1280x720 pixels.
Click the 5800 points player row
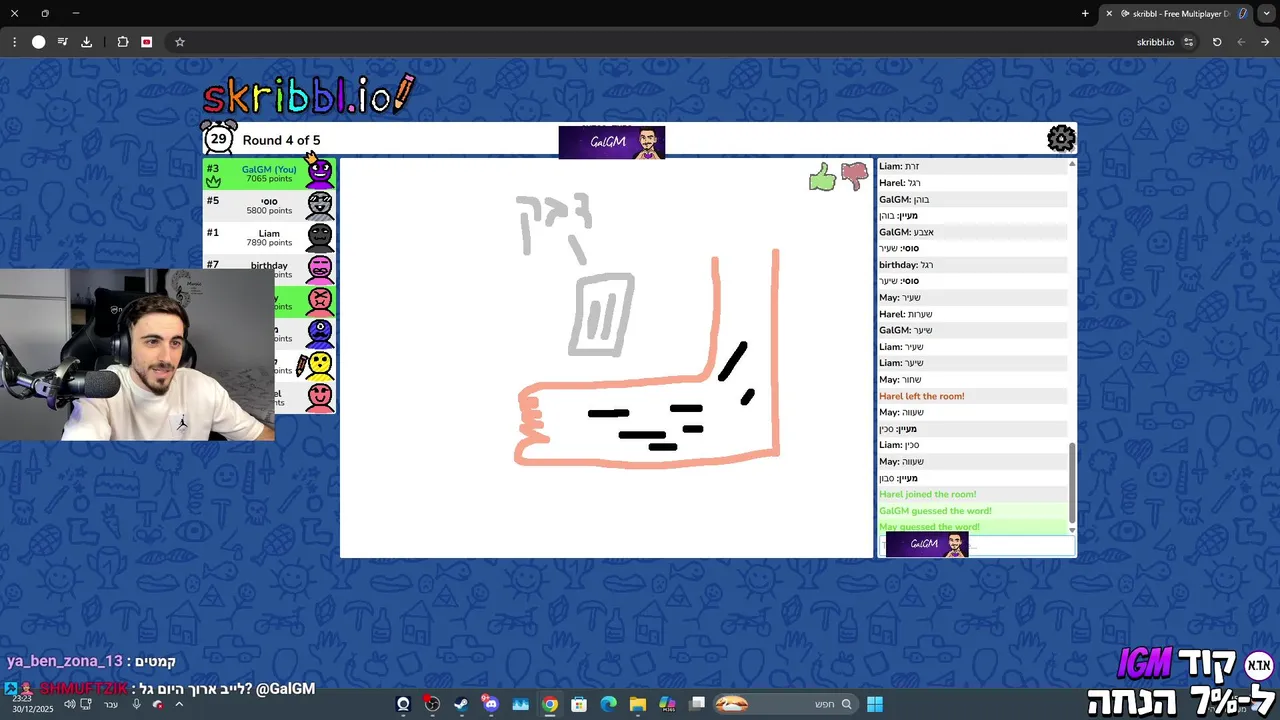[x=269, y=205]
